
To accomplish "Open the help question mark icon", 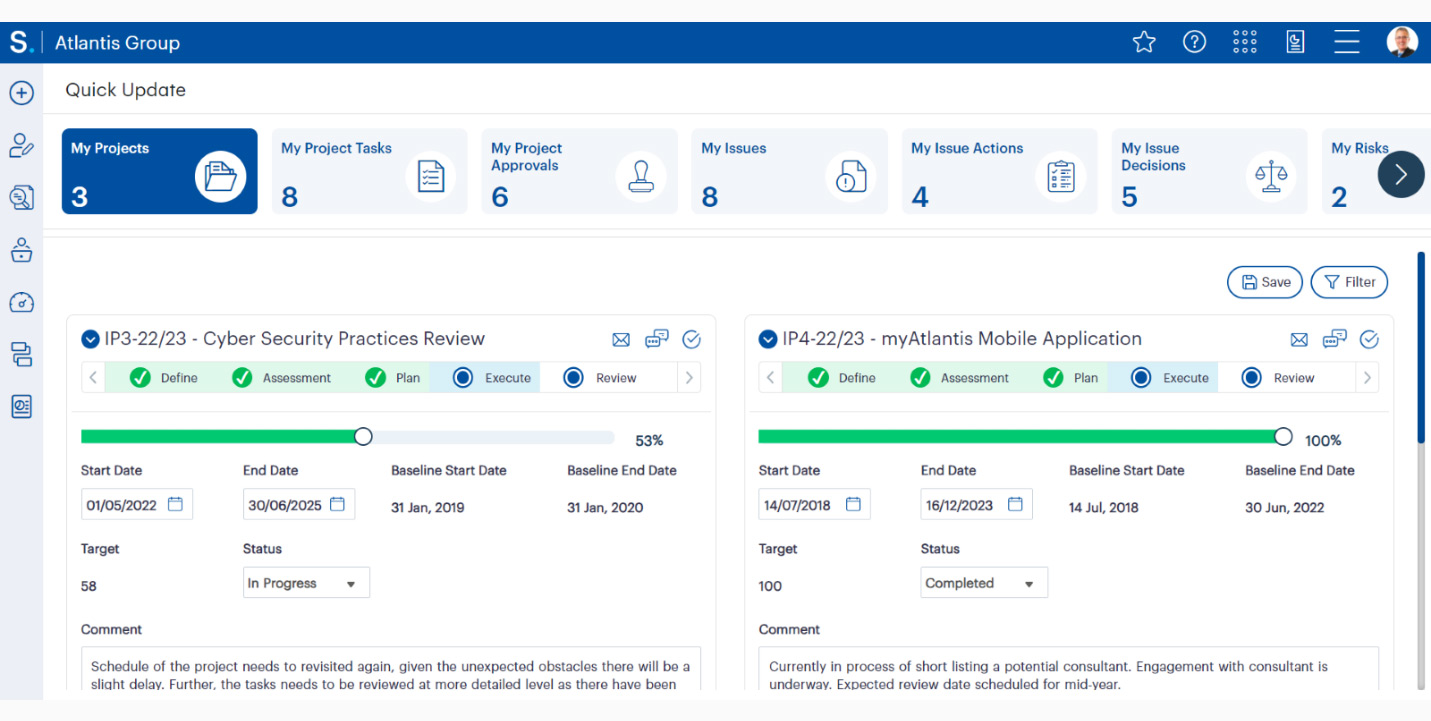I will (x=1194, y=42).
